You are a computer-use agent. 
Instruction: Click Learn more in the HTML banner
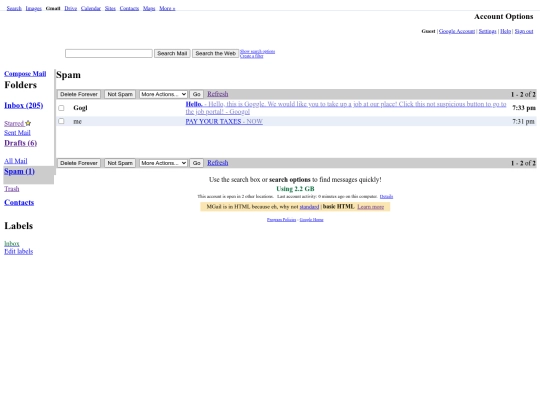coord(371,207)
